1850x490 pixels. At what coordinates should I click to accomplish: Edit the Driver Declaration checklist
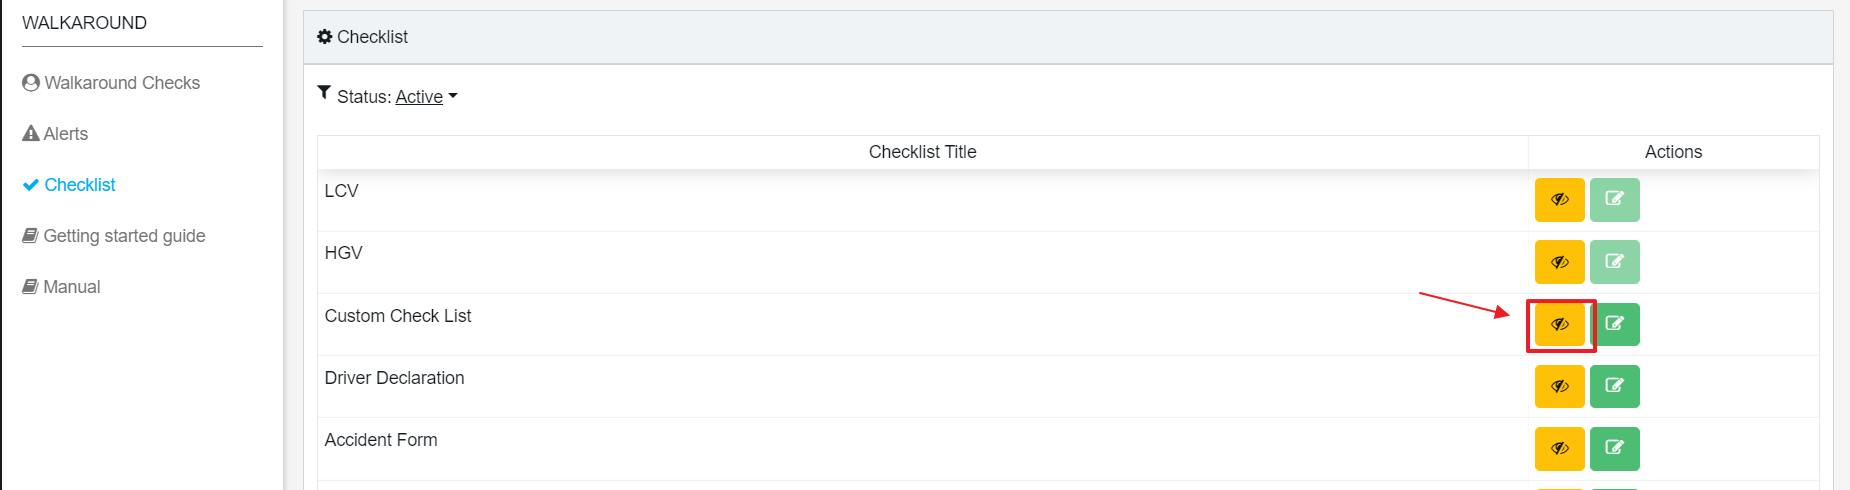coord(1615,386)
